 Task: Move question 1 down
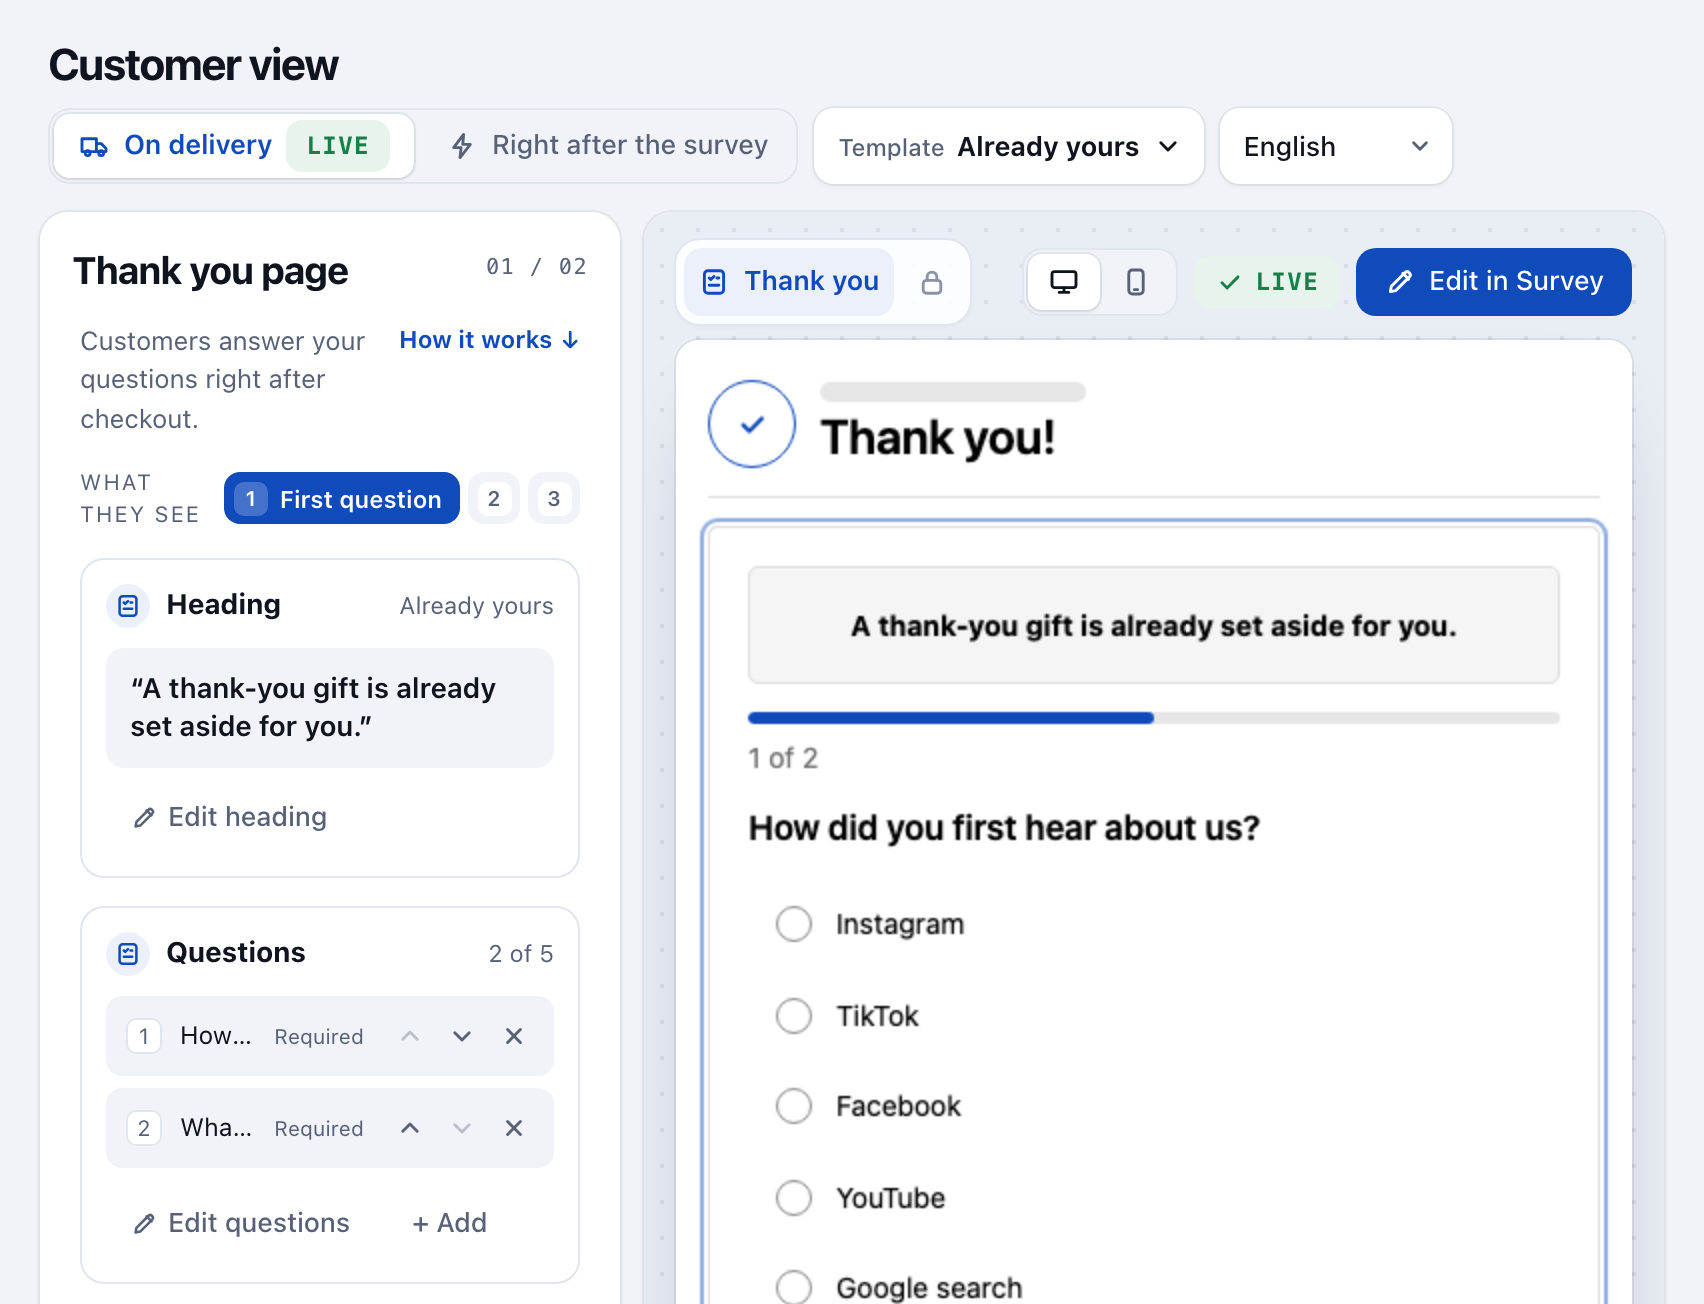(462, 1036)
